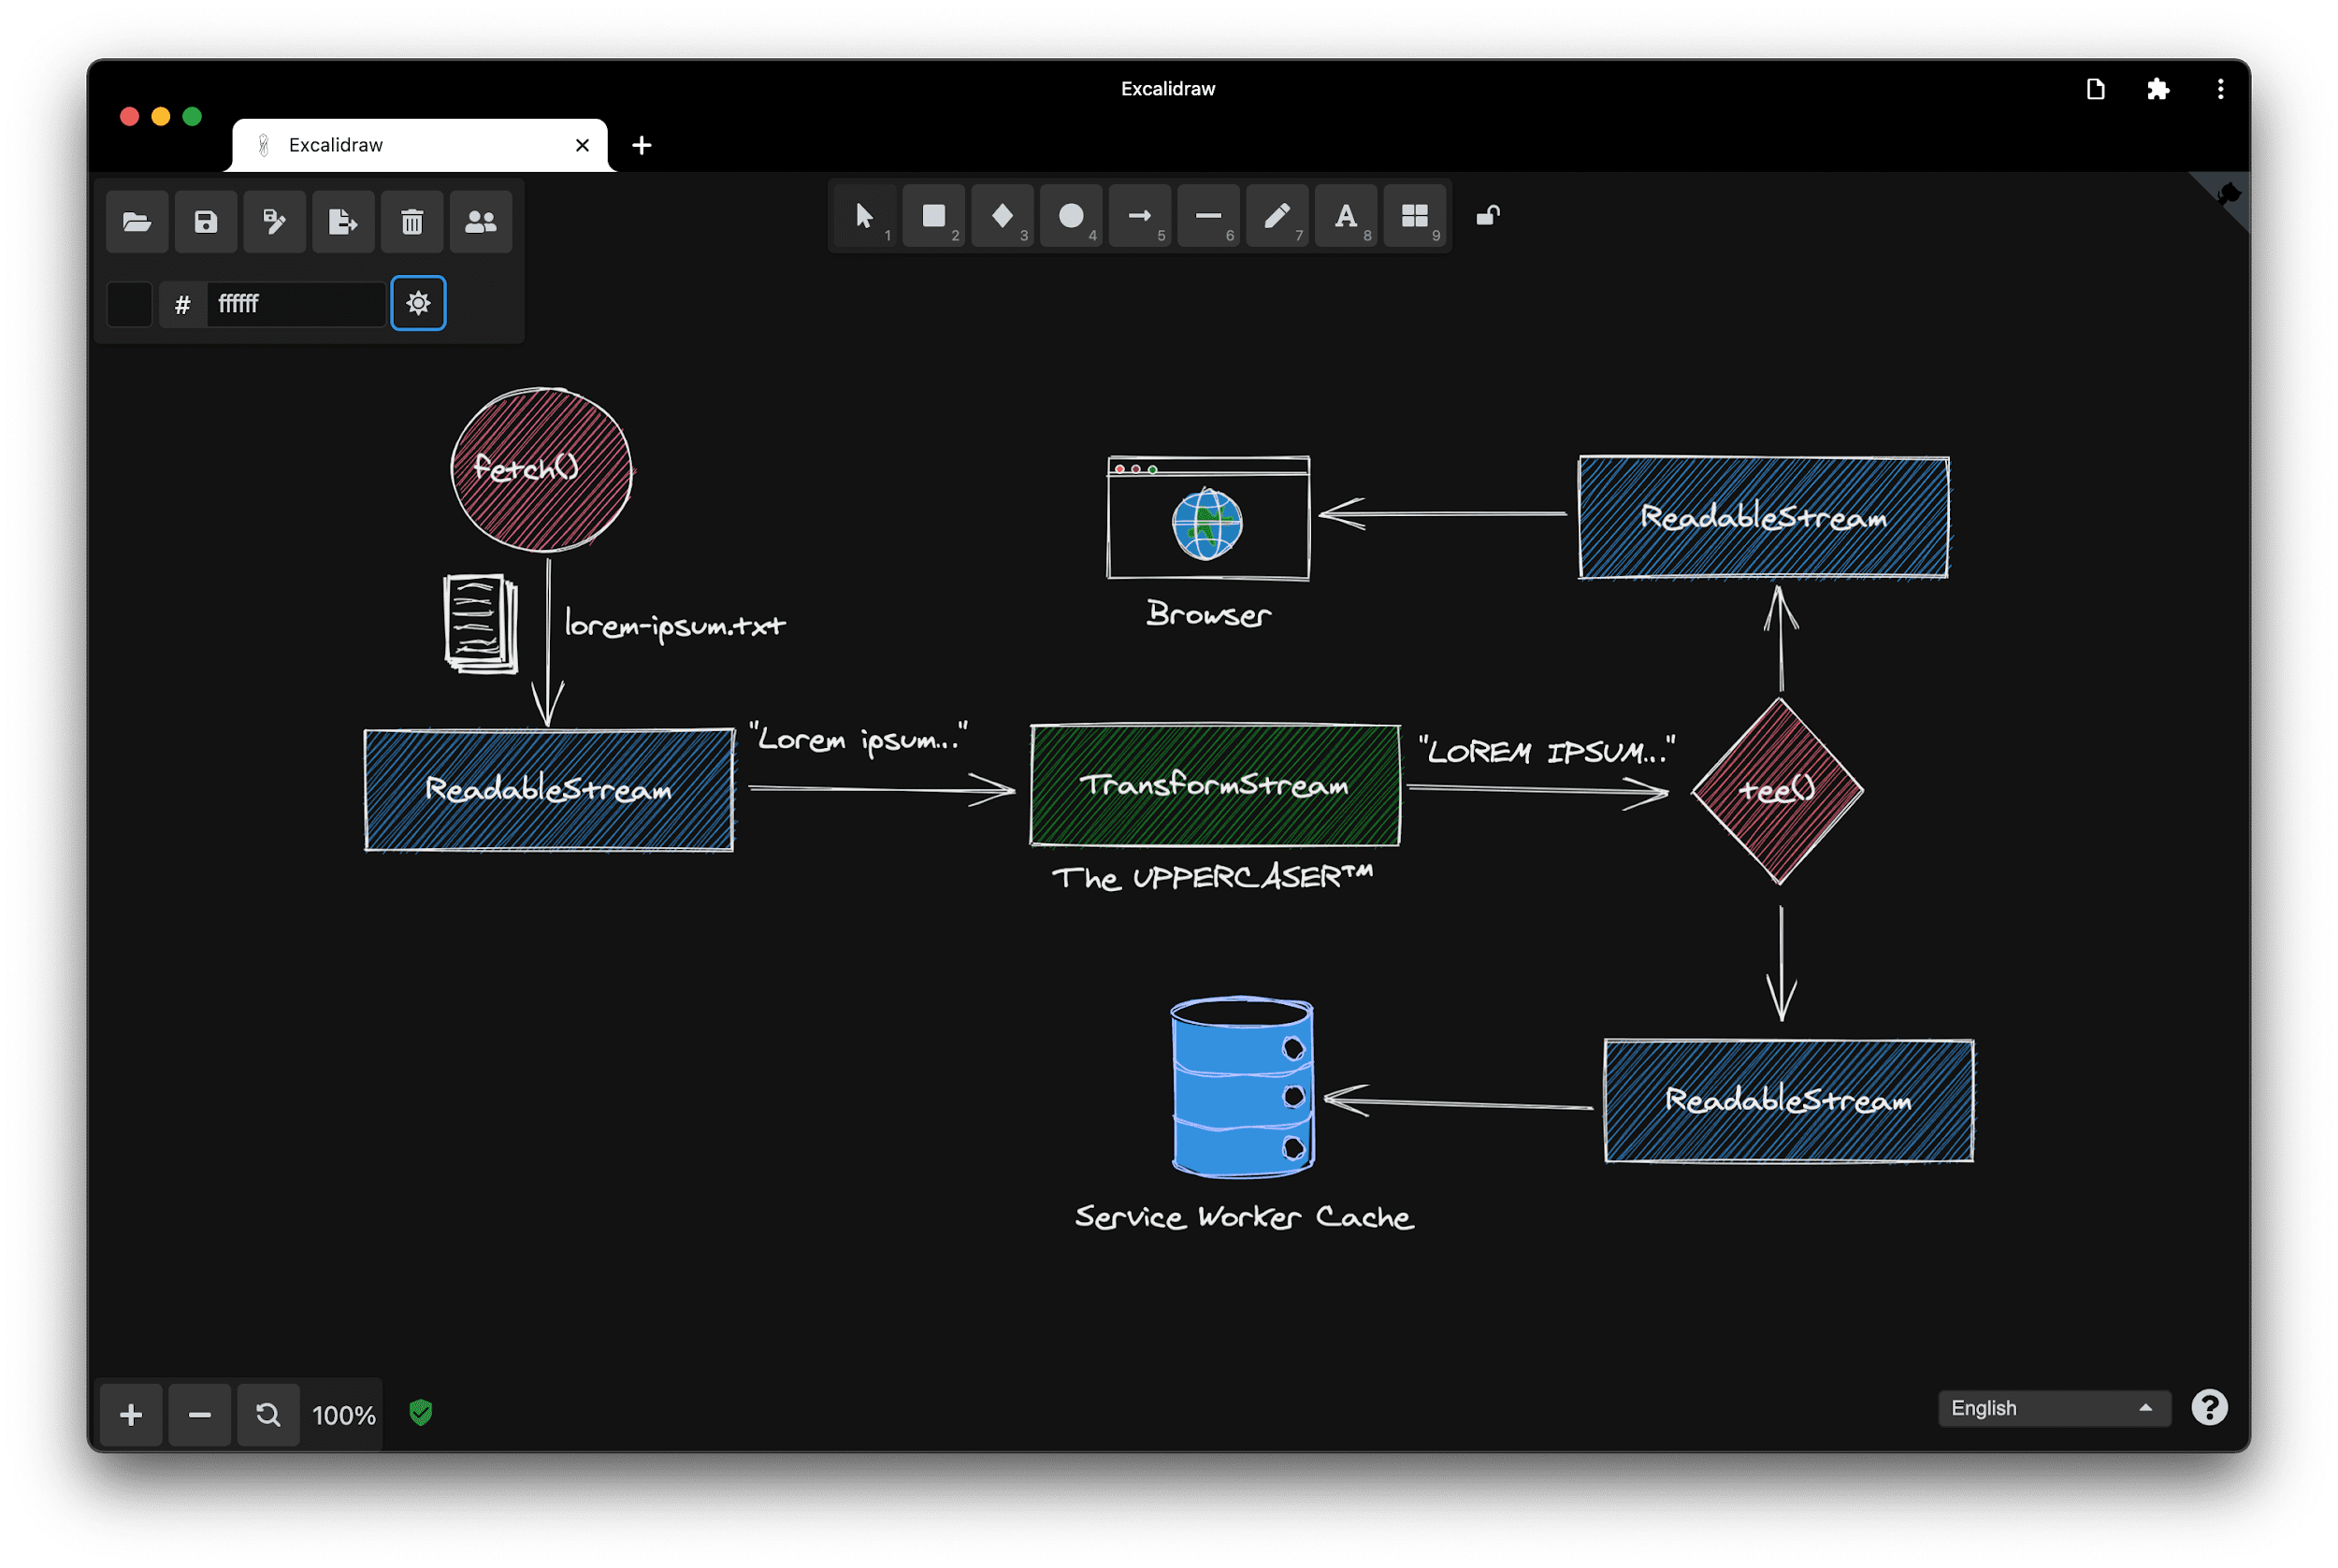
Task: Select the arrow/selection tool
Action: (864, 213)
